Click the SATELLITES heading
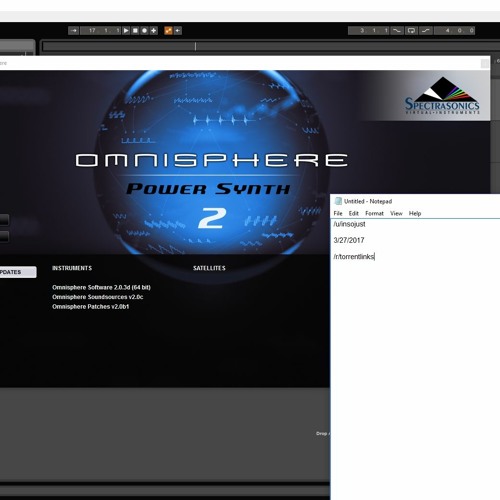Viewport: 500px width, 500px height. [209, 268]
